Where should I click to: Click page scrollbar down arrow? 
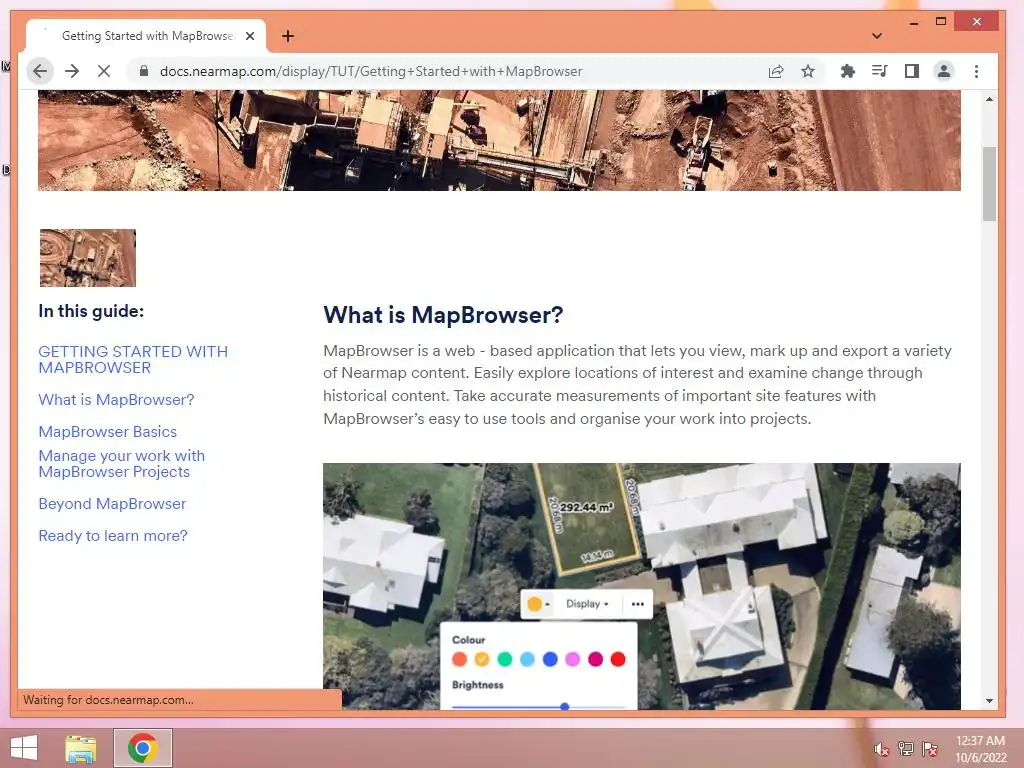[989, 701]
